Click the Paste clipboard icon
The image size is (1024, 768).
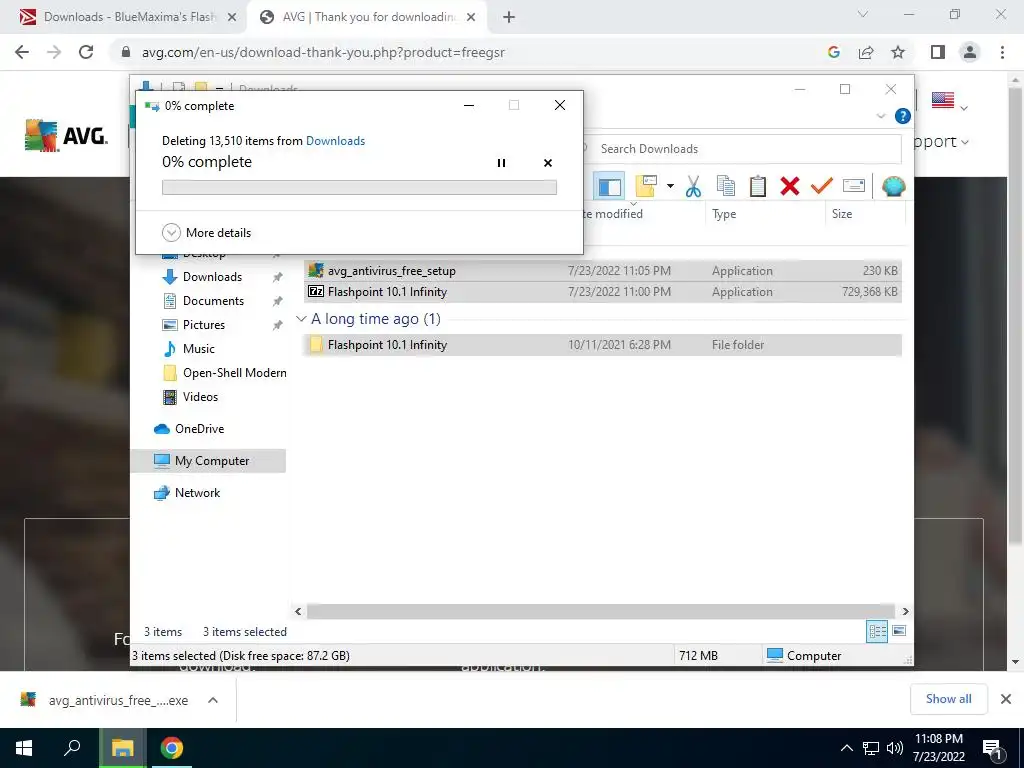coord(758,187)
